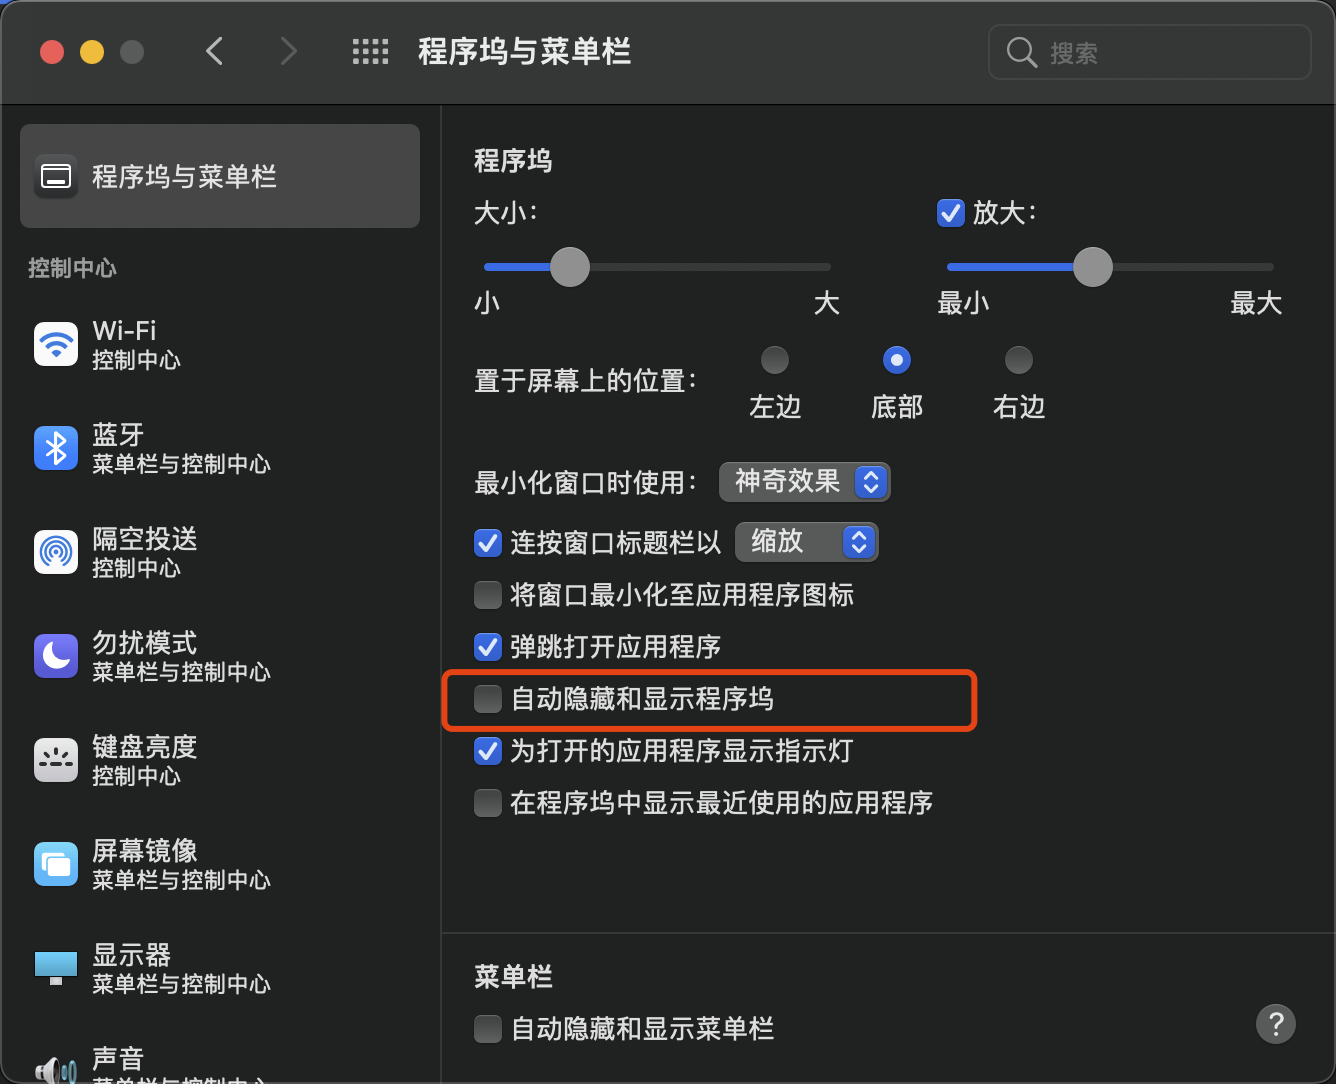This screenshot has height=1084, width=1336.
Task: Click the display (显示器) monitor icon
Action: 56,967
